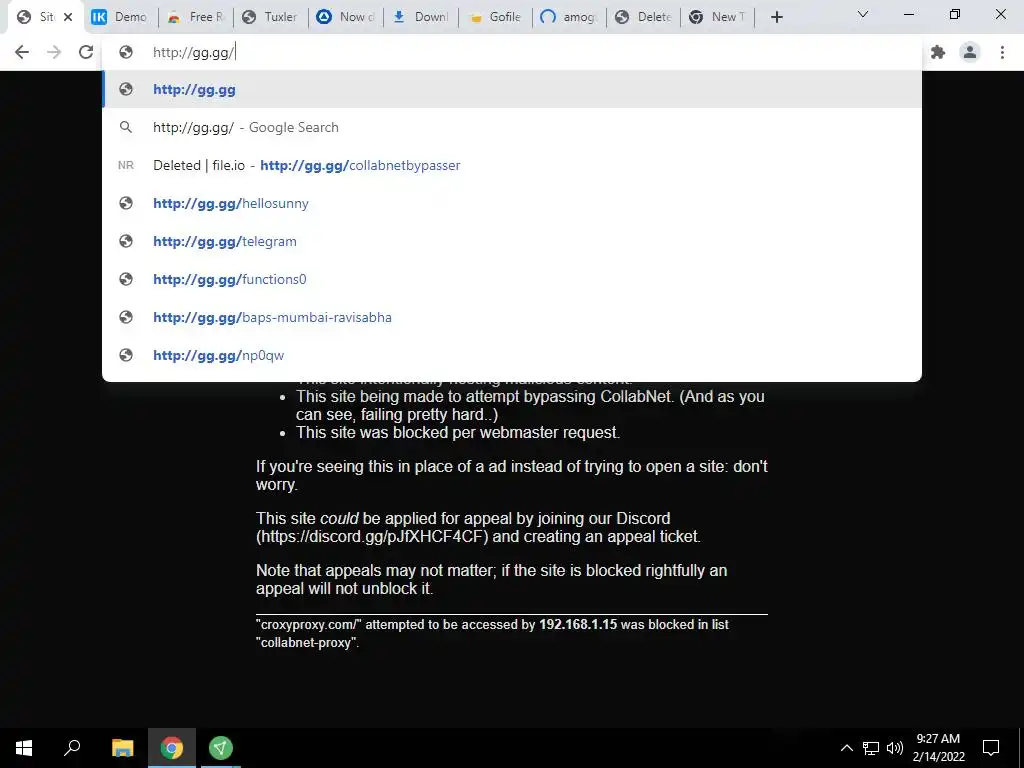Screen dimensions: 1024x768
Task: Open the network status tray icon
Action: [x=871, y=748]
